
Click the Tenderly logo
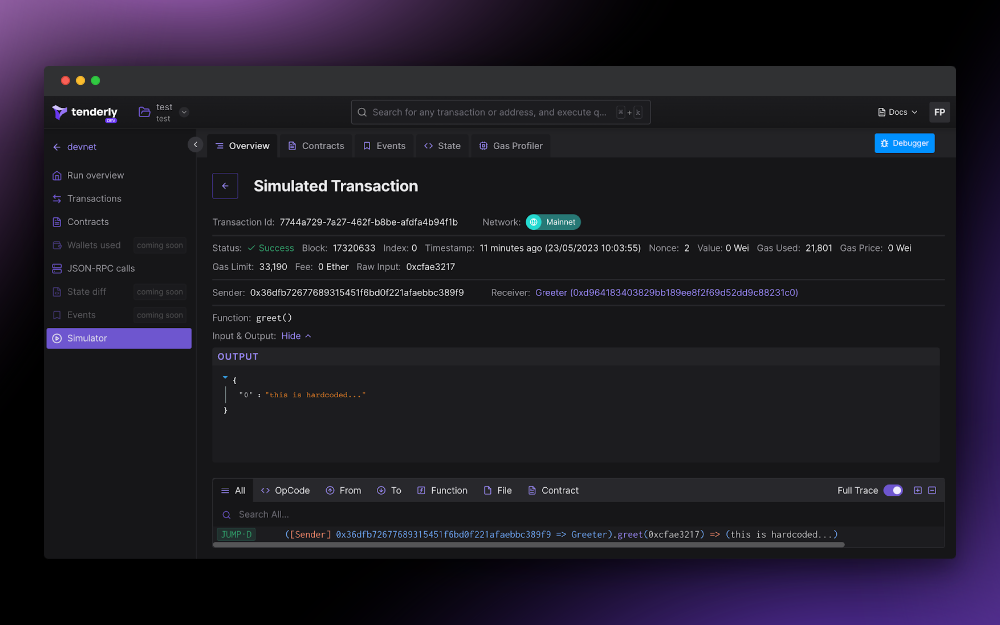point(85,112)
